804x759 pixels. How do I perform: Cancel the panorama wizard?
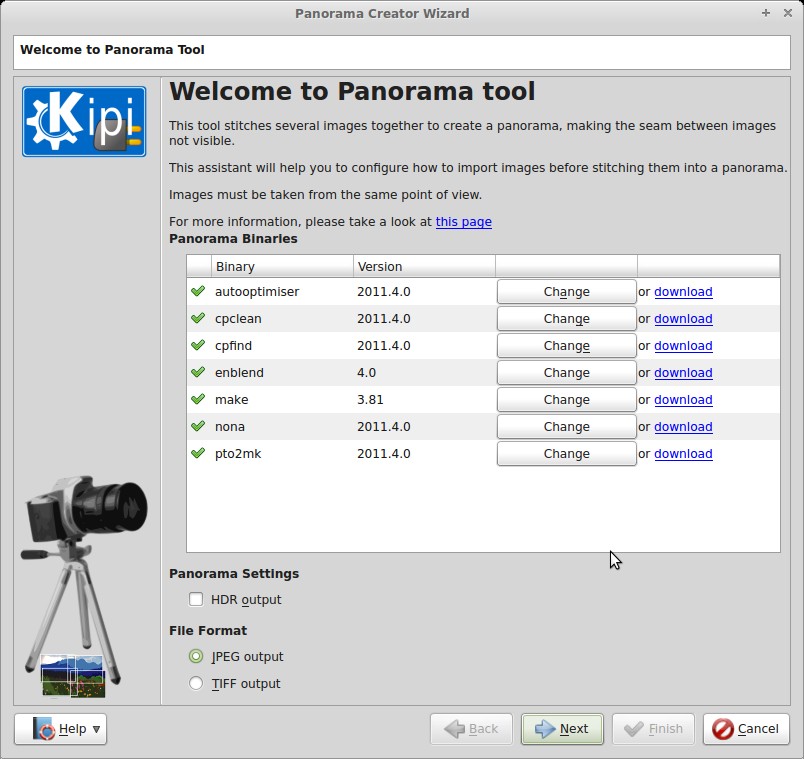(746, 729)
